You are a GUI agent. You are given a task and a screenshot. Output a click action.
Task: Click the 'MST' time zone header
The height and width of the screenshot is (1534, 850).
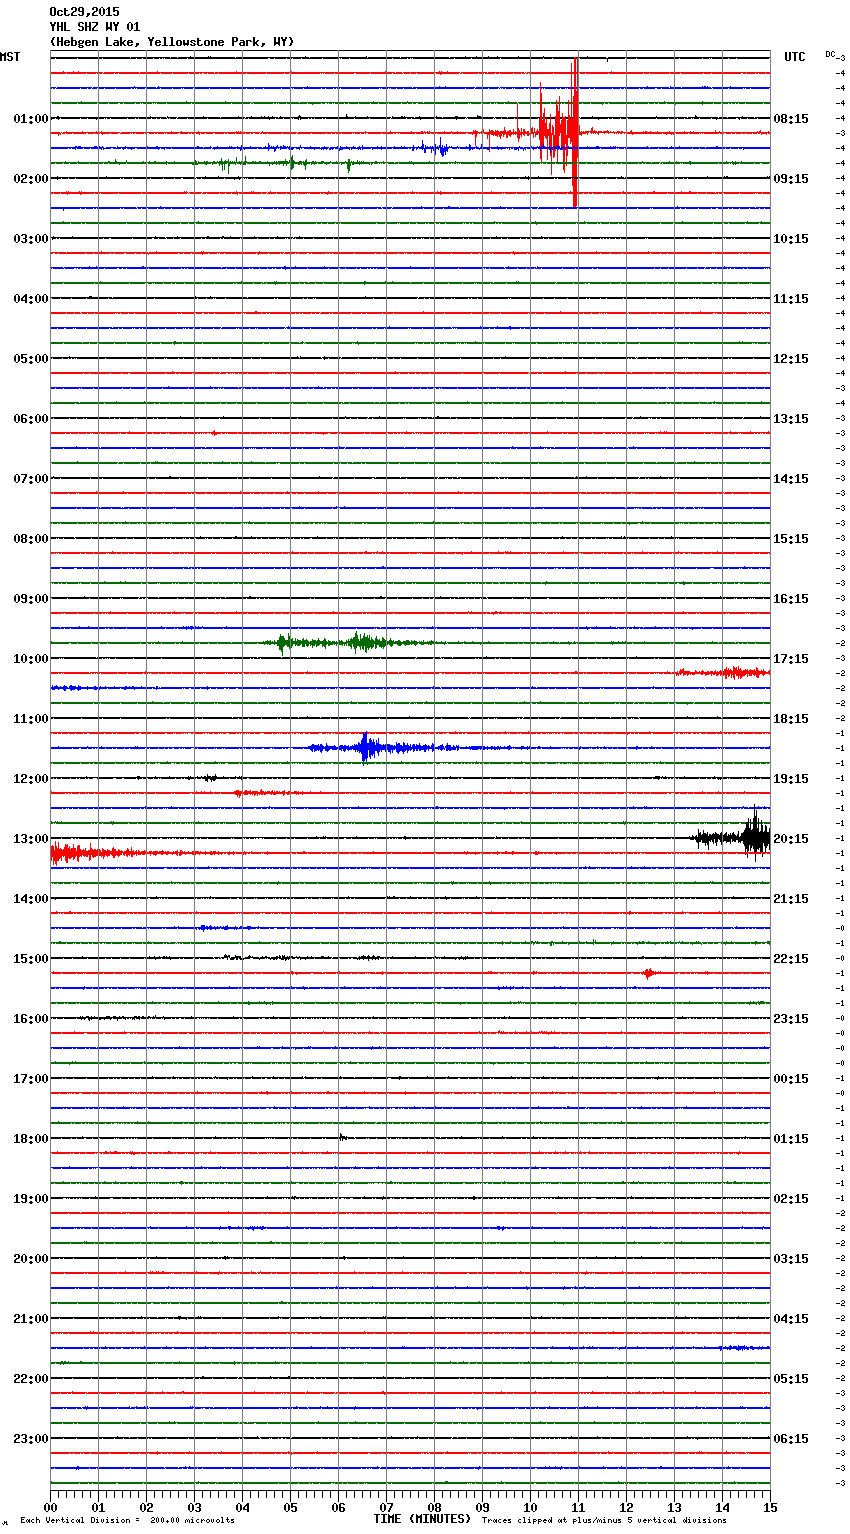point(10,57)
